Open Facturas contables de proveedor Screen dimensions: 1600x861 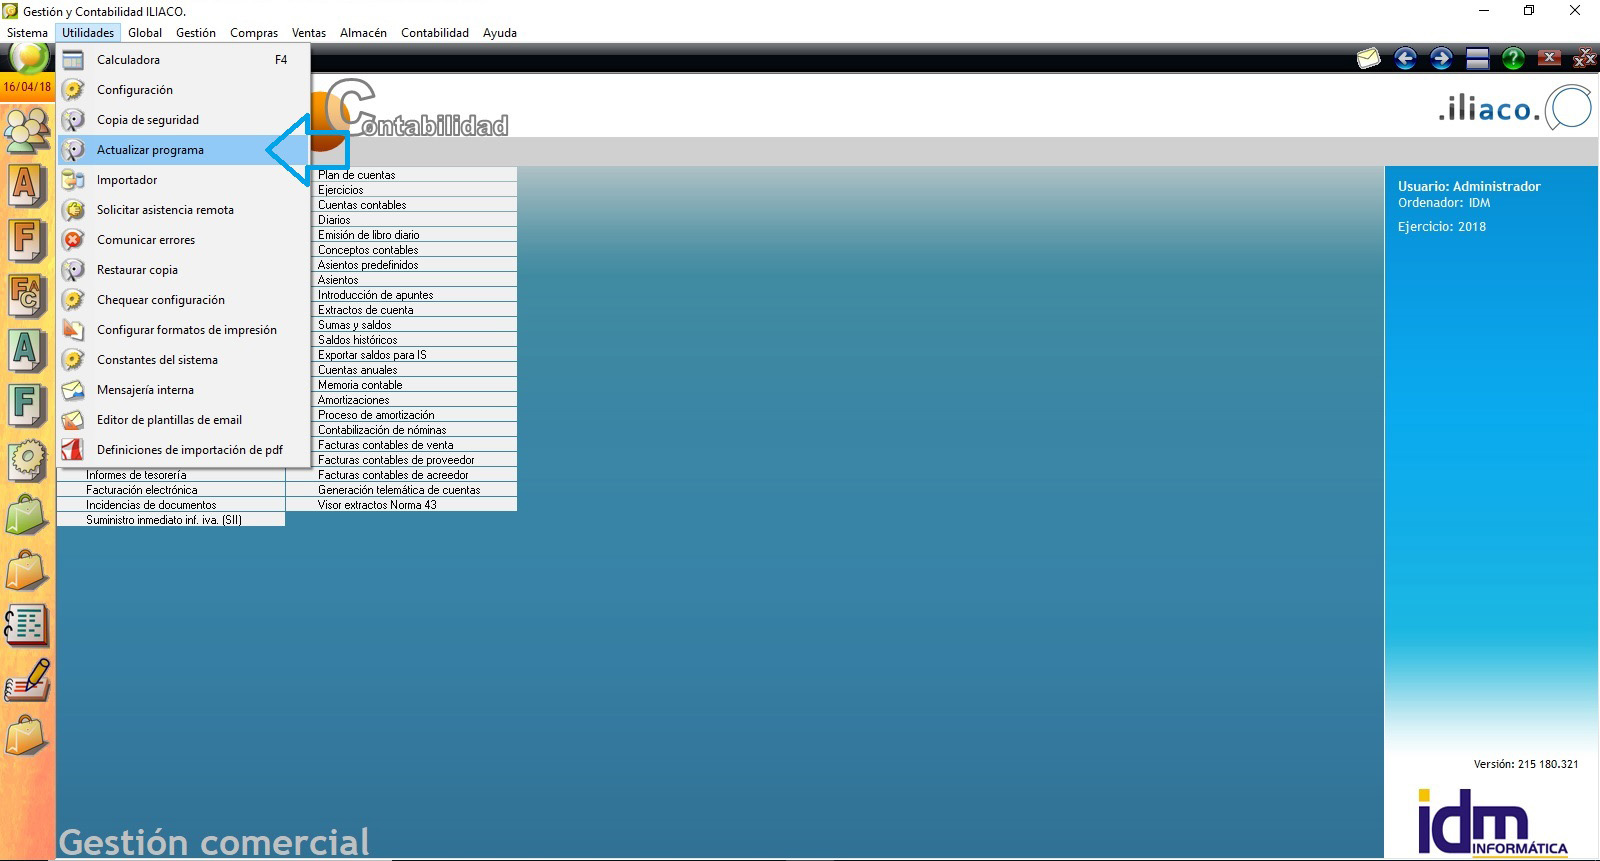coord(414,460)
